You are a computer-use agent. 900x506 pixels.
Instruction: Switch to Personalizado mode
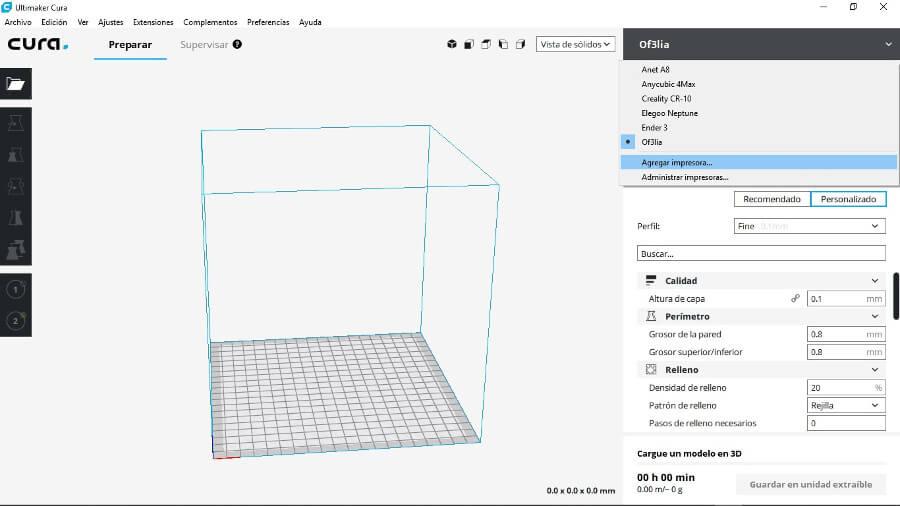pyautogui.click(x=848, y=199)
